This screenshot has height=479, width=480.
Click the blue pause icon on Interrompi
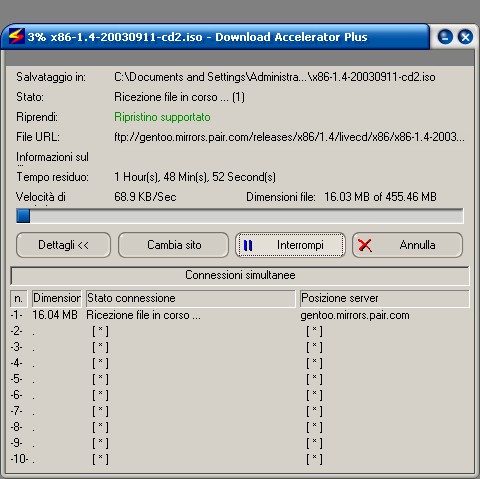coord(248,245)
